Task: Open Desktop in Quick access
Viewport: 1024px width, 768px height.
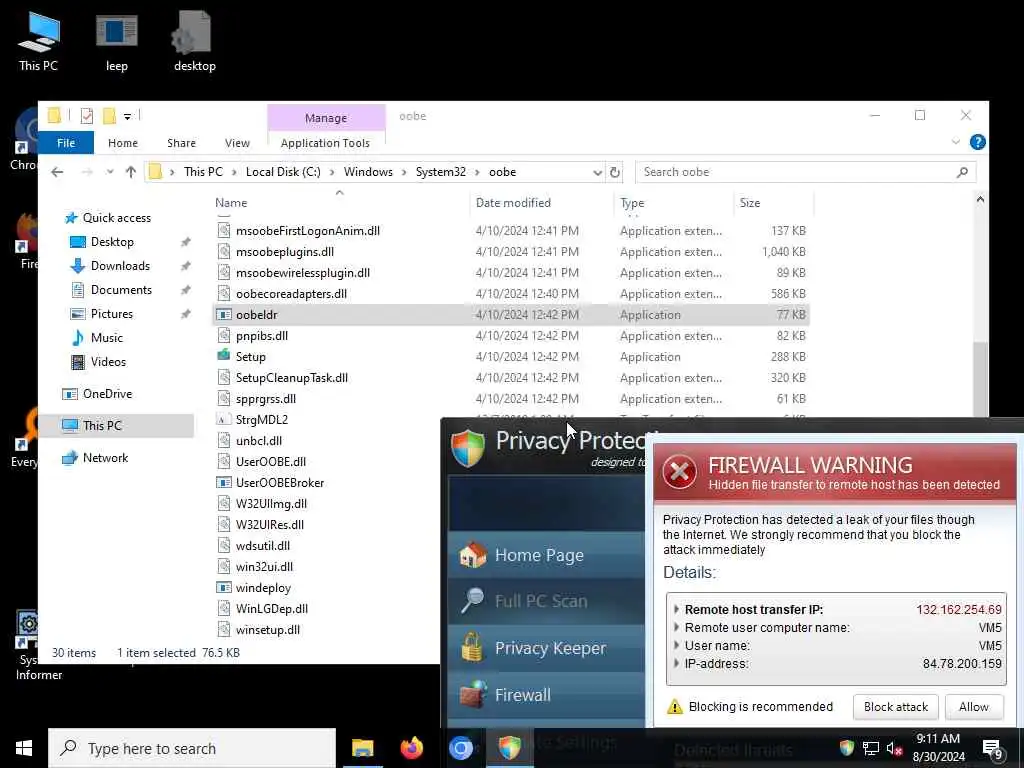Action: 112,242
